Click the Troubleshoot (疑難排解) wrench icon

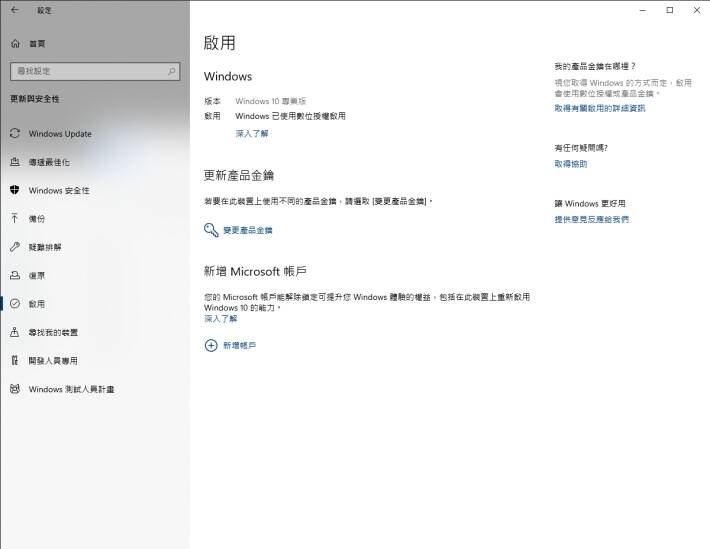pos(15,247)
